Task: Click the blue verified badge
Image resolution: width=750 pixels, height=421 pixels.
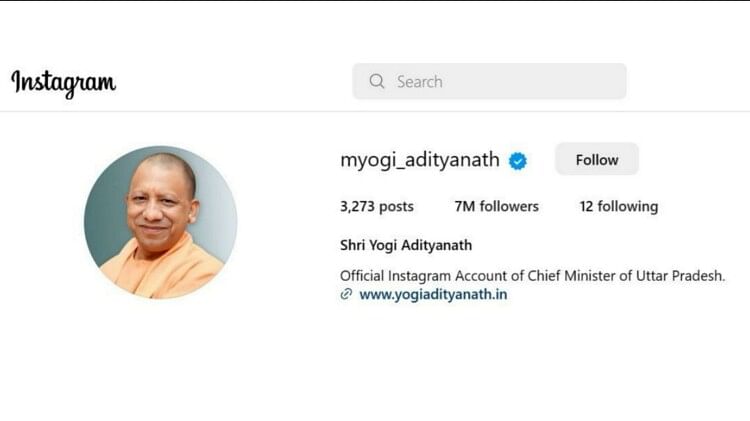Action: tap(518, 161)
